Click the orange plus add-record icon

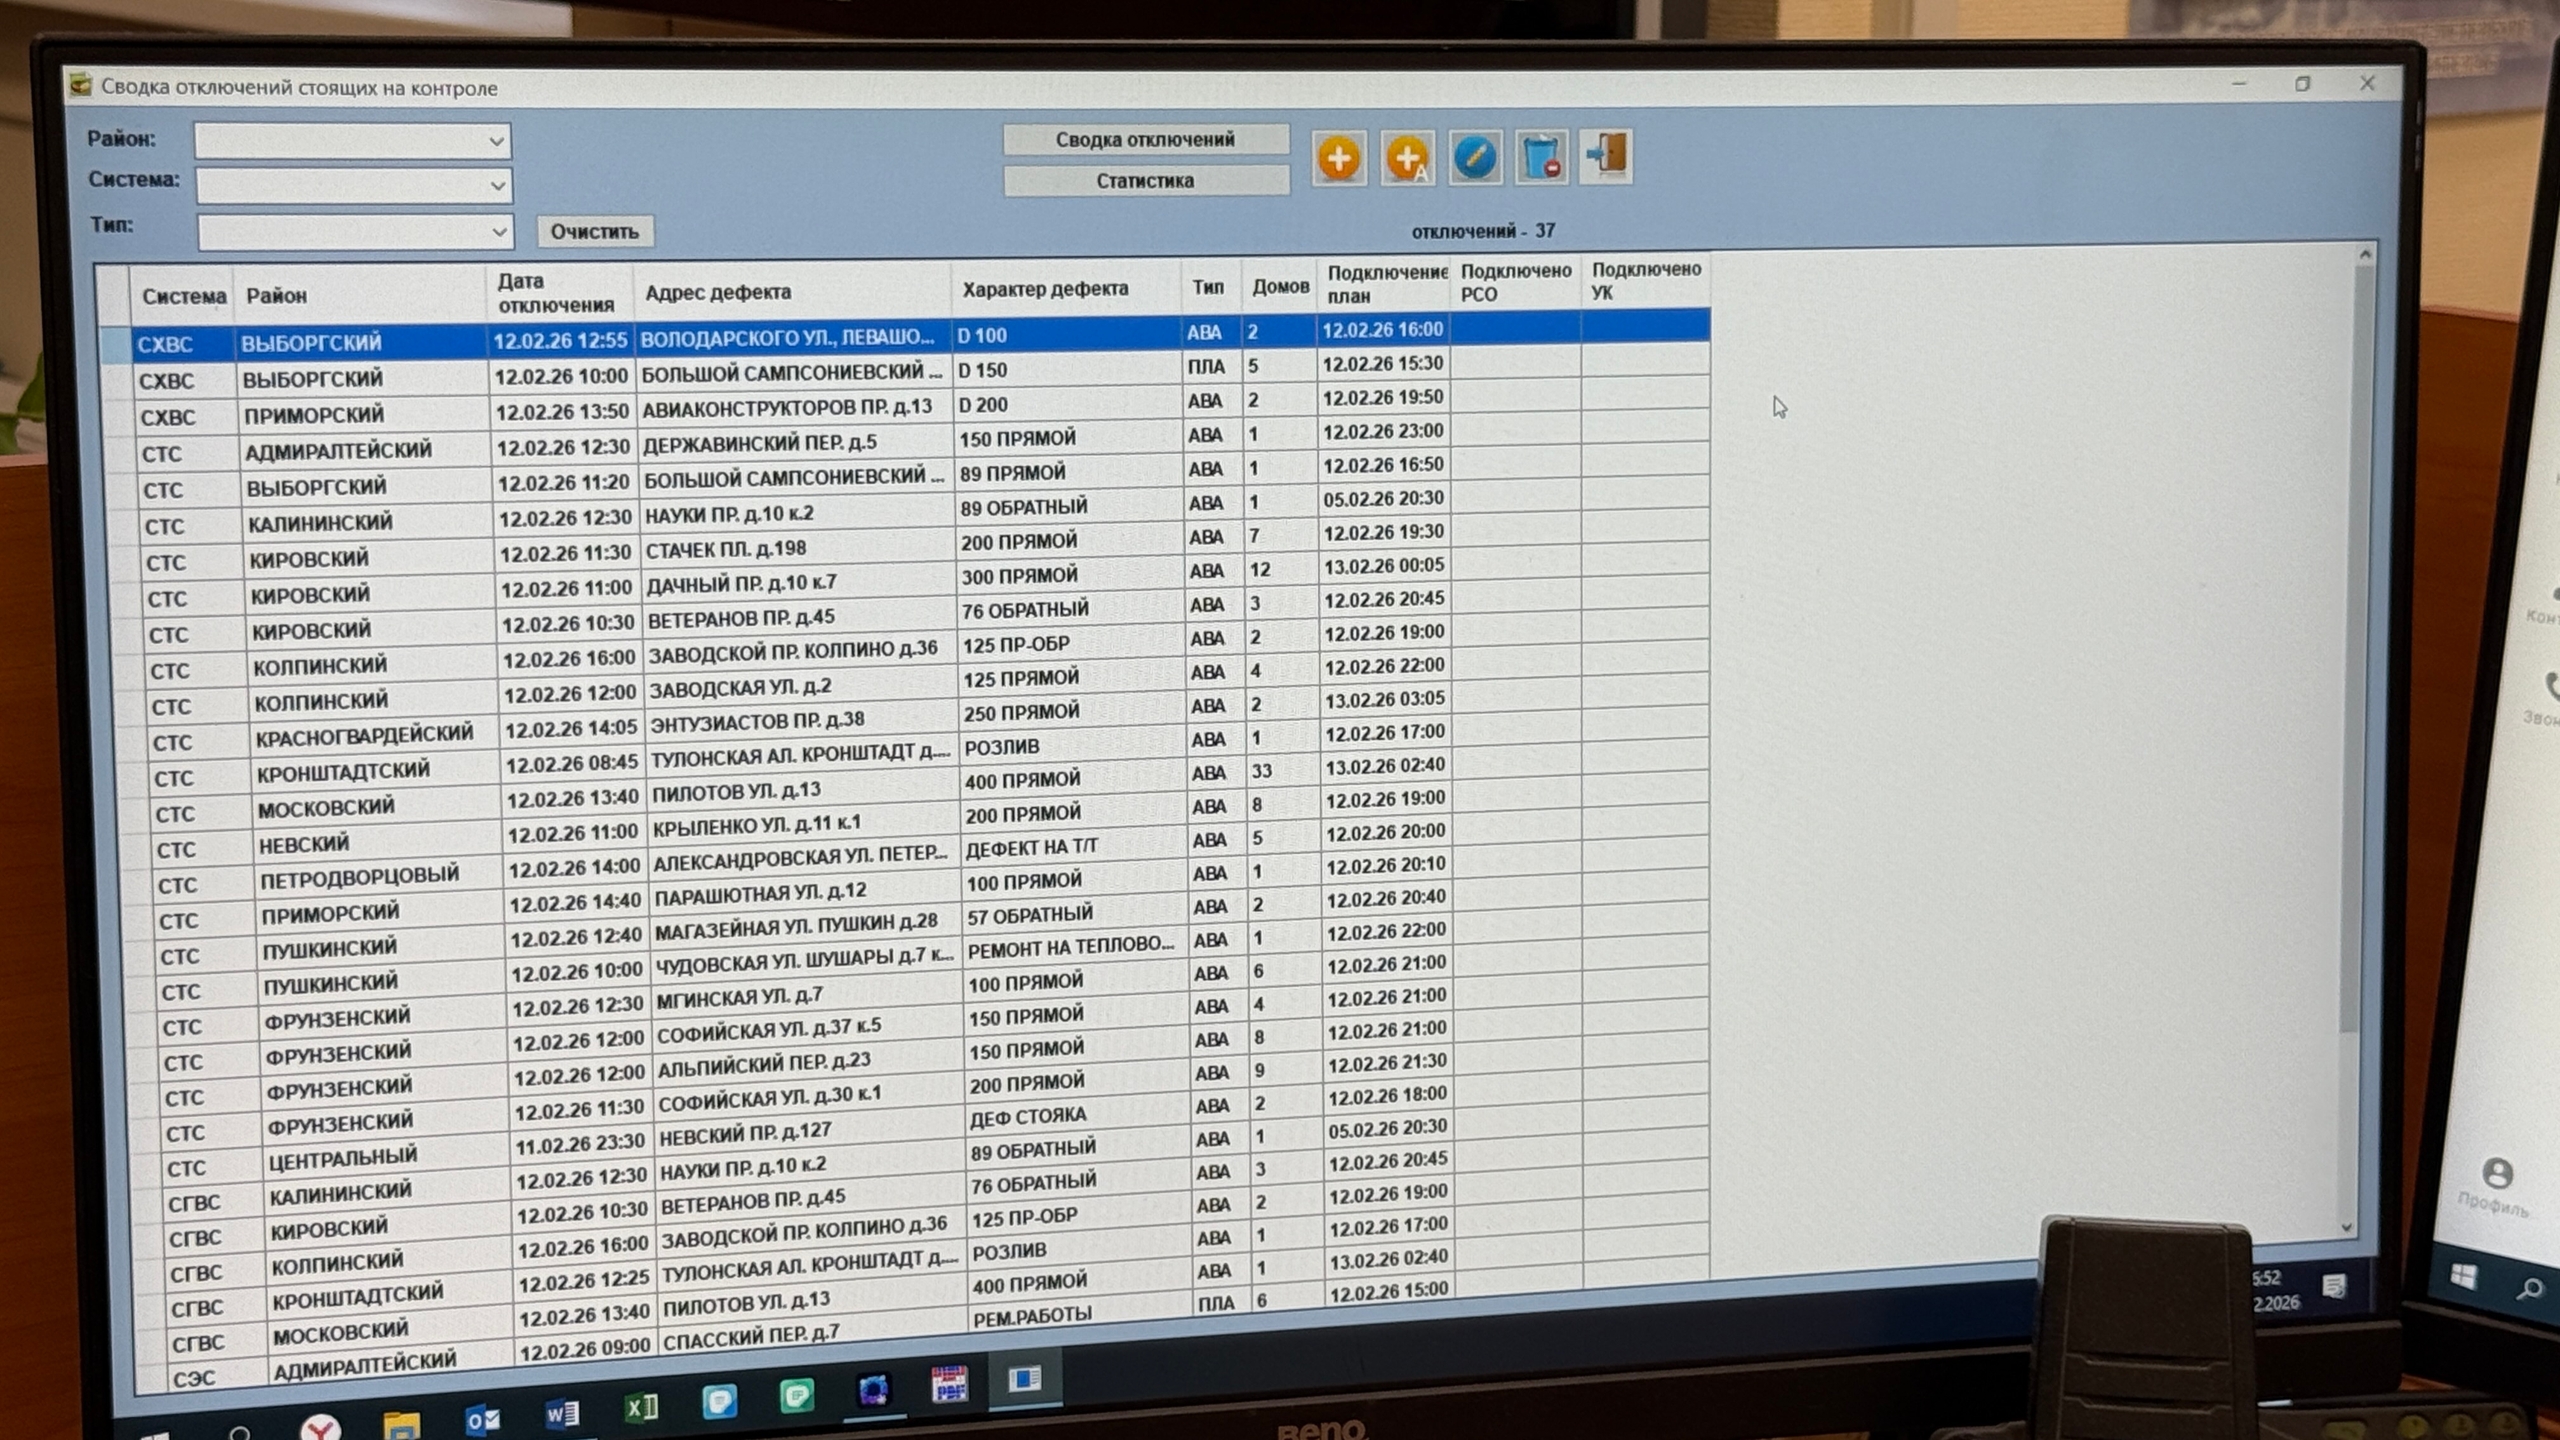click(1338, 159)
